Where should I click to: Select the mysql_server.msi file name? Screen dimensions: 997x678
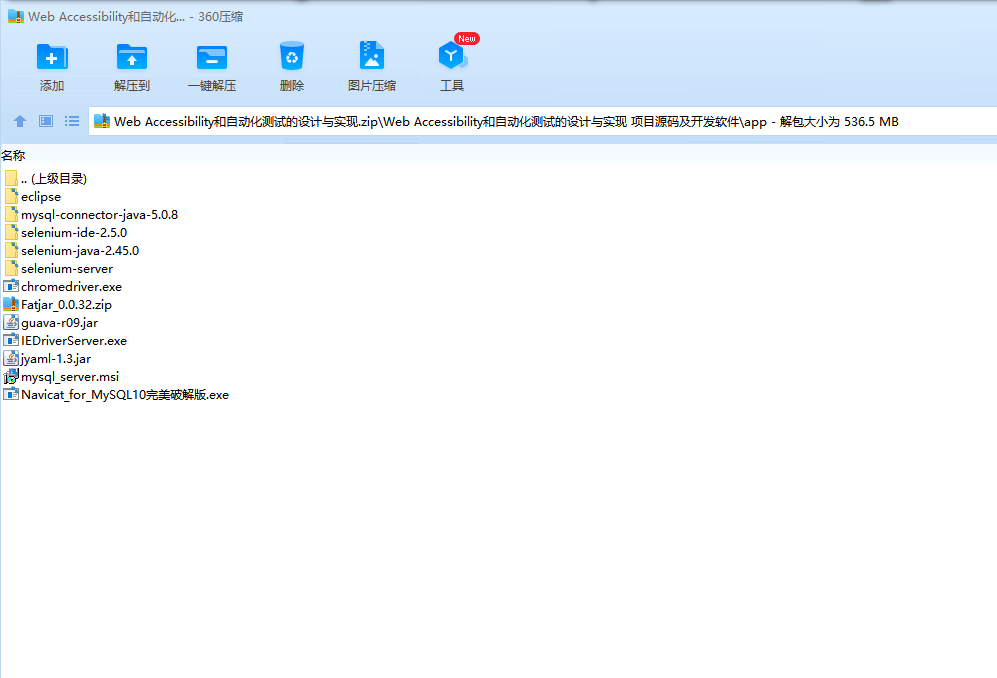tap(70, 377)
